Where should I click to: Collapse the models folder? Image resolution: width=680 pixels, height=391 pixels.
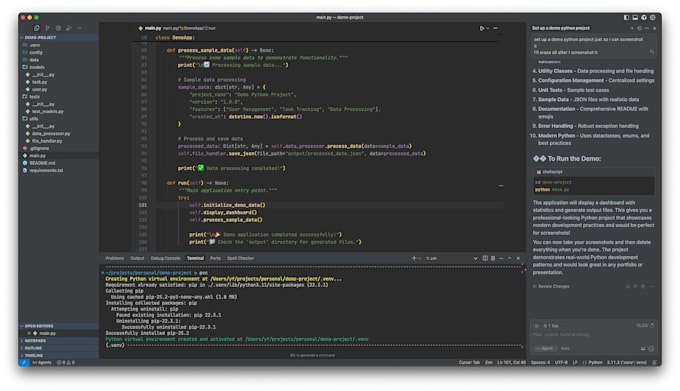tap(59, 67)
